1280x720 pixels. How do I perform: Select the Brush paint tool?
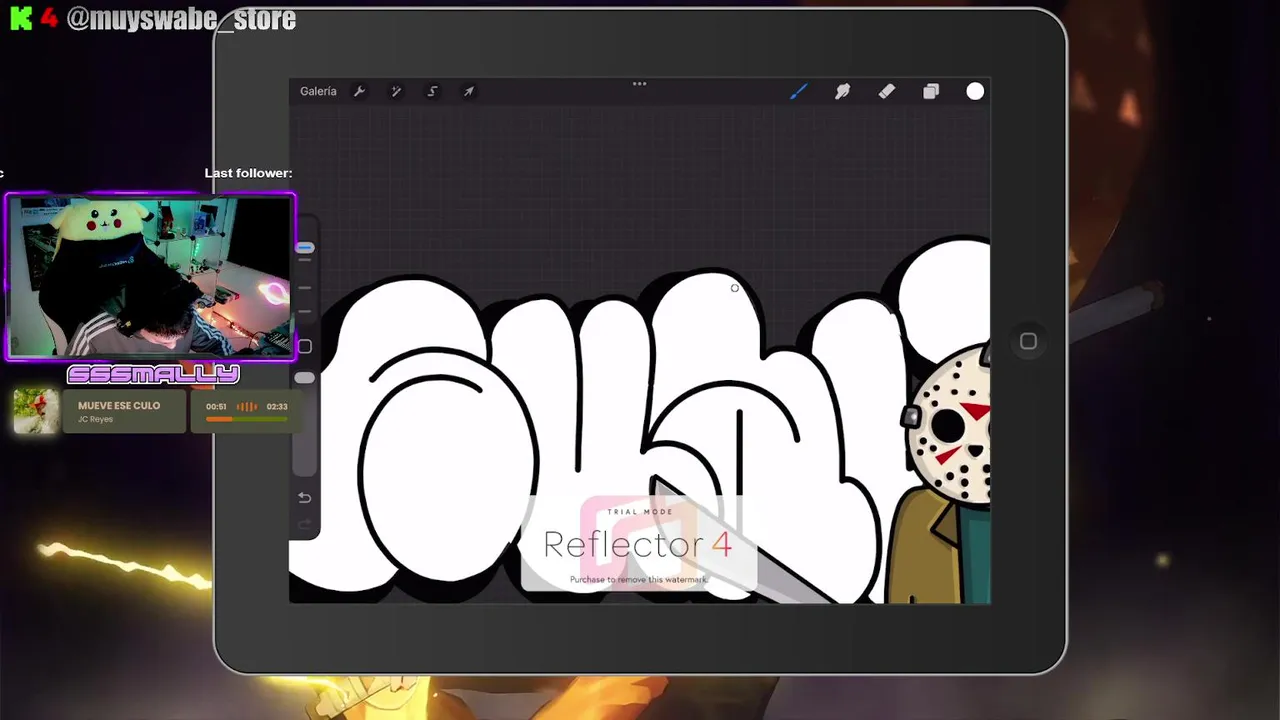tap(798, 91)
